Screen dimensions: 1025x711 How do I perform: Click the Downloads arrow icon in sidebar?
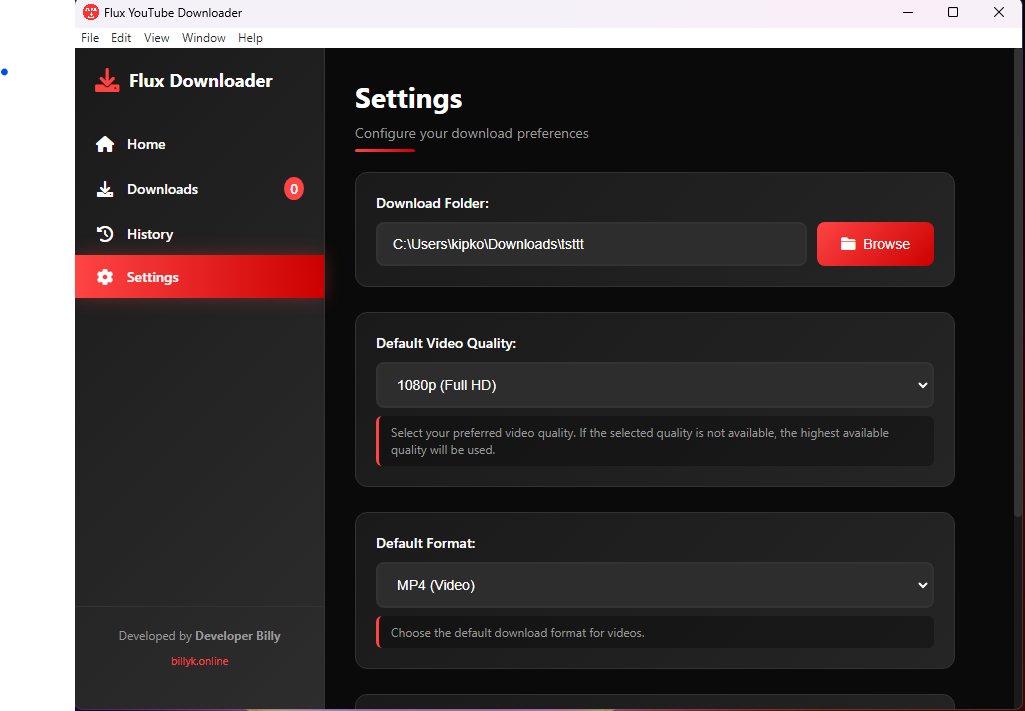pos(105,190)
